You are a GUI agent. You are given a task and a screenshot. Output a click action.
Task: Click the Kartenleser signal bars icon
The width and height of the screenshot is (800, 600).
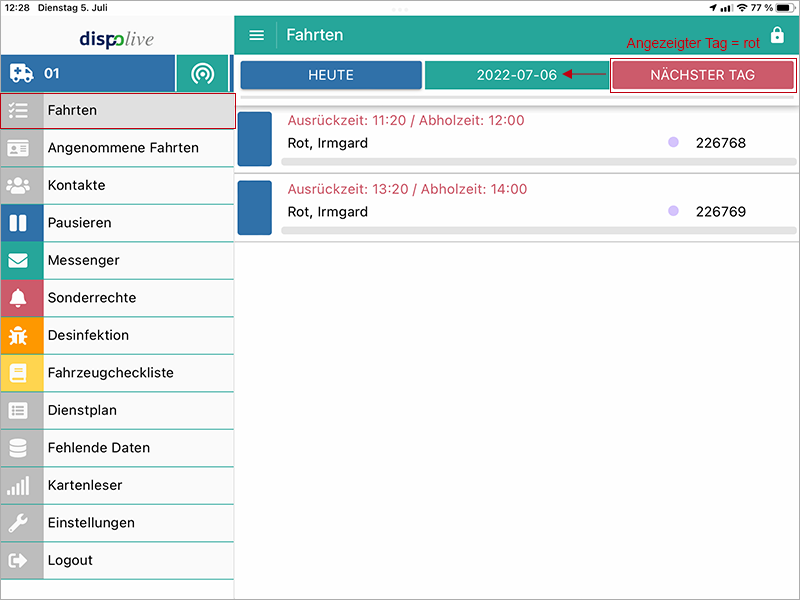18,485
